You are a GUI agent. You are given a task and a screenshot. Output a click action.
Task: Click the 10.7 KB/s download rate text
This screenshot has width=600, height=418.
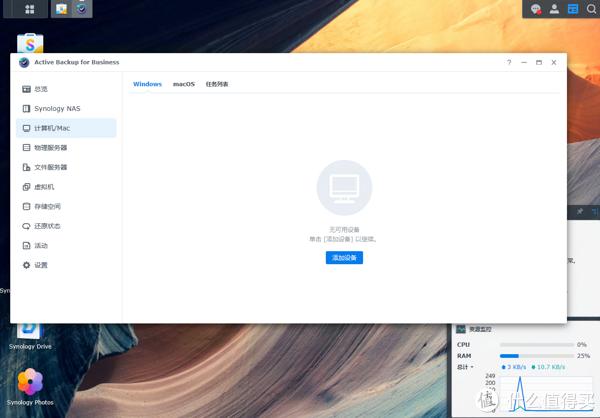tap(551, 367)
